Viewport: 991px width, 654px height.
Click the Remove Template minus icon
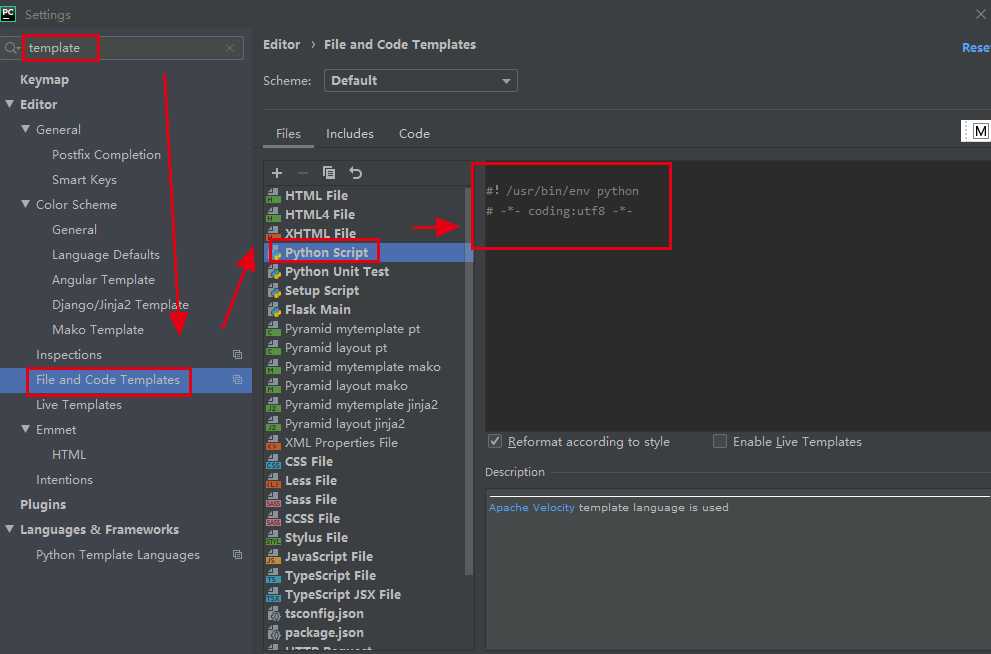(x=303, y=173)
